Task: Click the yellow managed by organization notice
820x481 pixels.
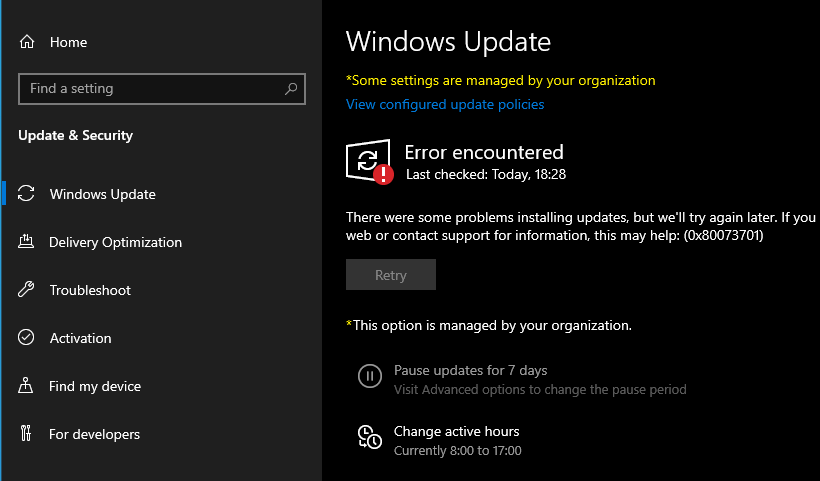Action: click(500, 81)
